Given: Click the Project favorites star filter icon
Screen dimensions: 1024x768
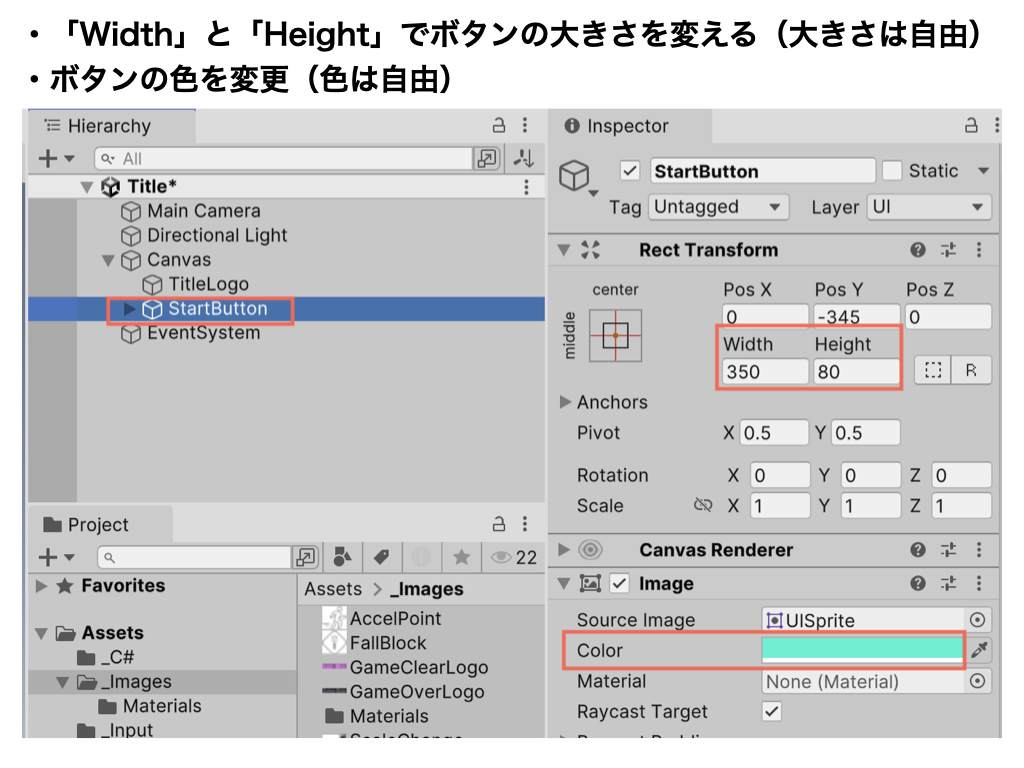Looking at the screenshot, I should (461, 557).
